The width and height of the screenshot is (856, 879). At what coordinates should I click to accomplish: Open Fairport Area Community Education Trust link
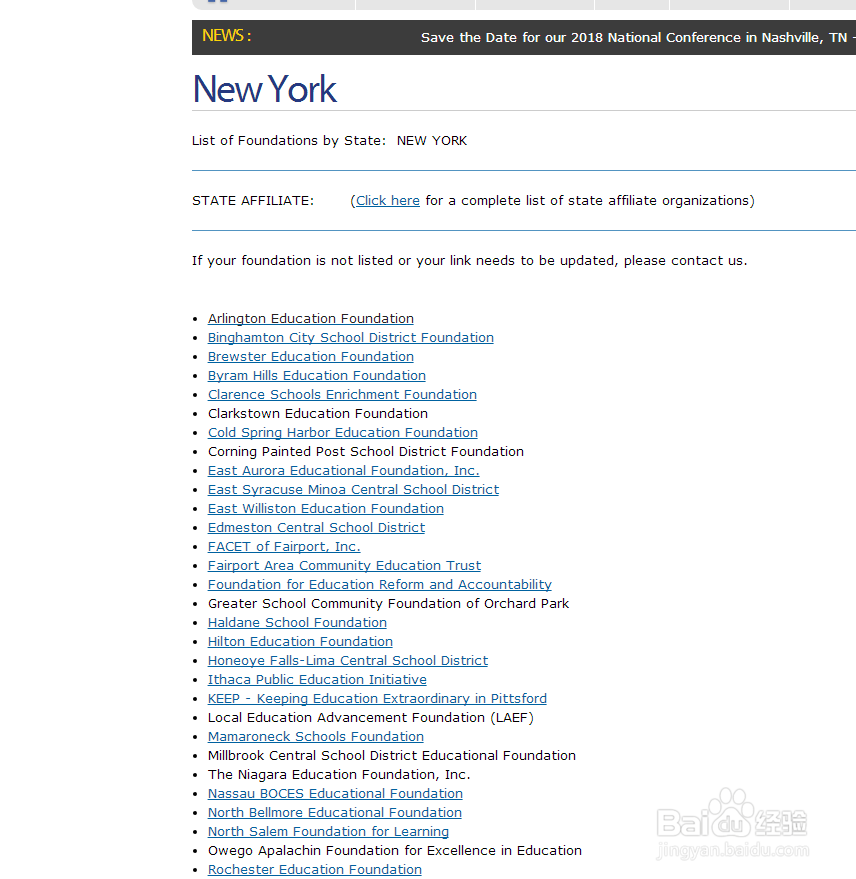coord(344,566)
